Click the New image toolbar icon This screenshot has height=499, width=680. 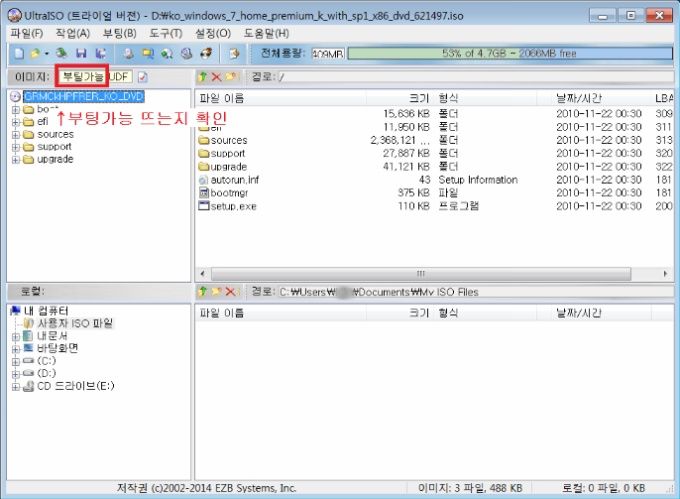pos(19,53)
